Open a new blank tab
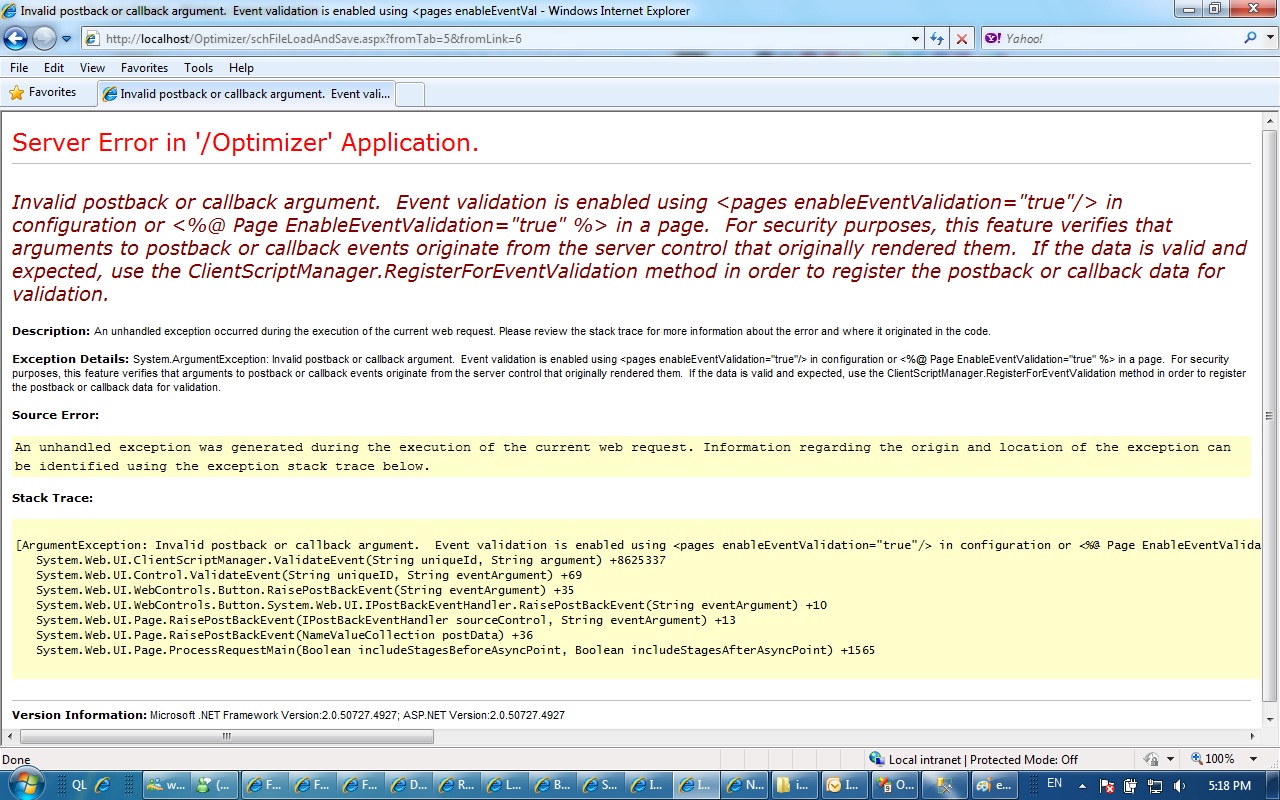This screenshot has width=1280, height=800. (x=410, y=94)
